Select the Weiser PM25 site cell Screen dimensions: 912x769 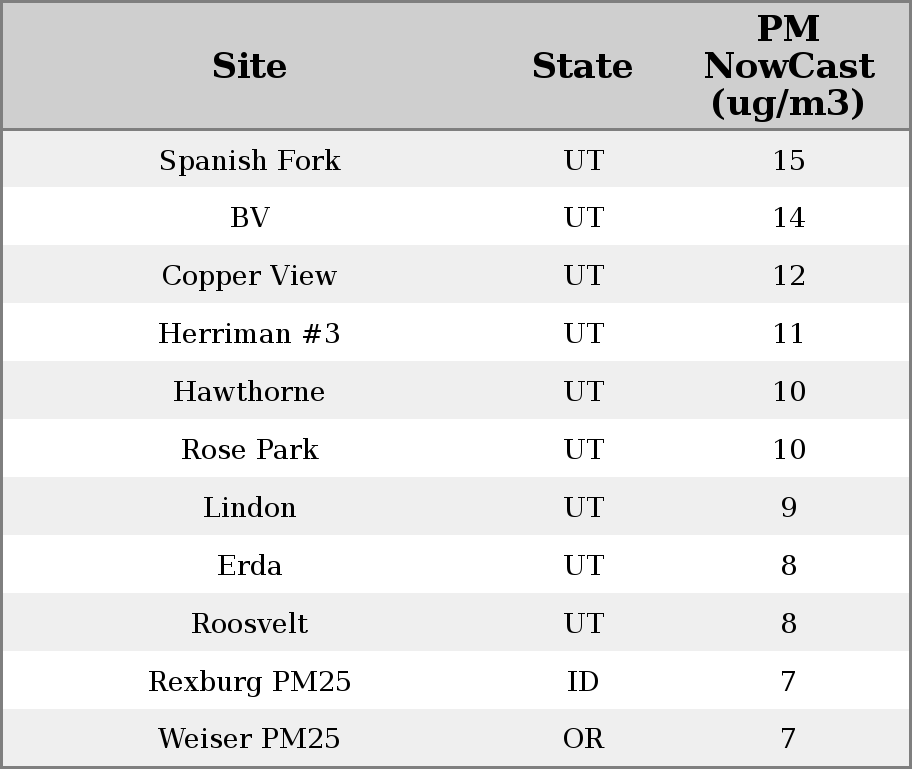click(250, 739)
